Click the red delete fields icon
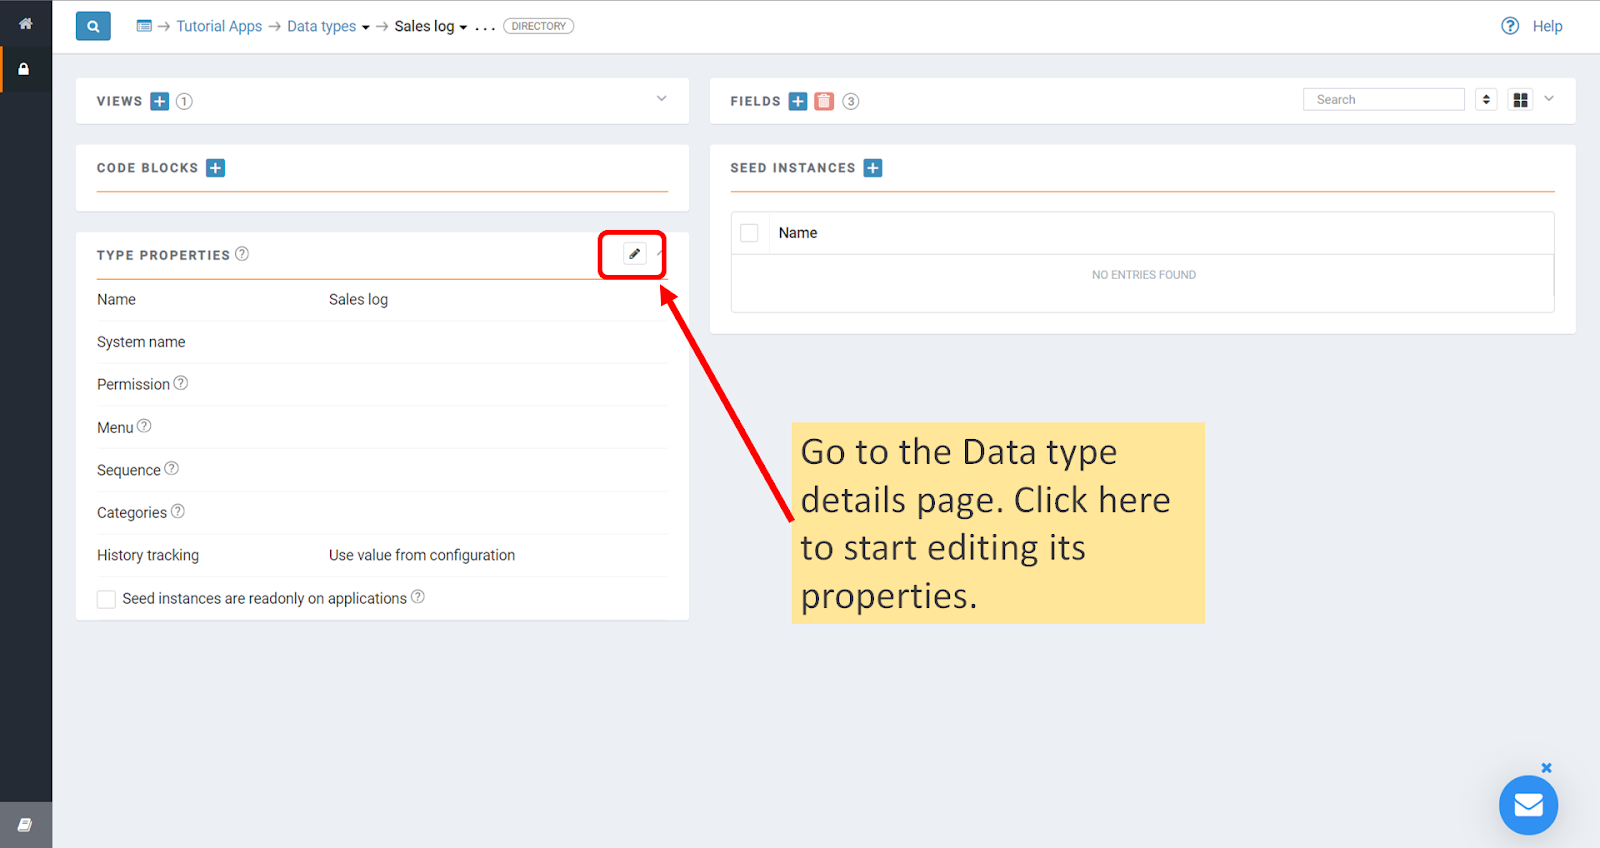The image size is (1600, 848). 824,101
